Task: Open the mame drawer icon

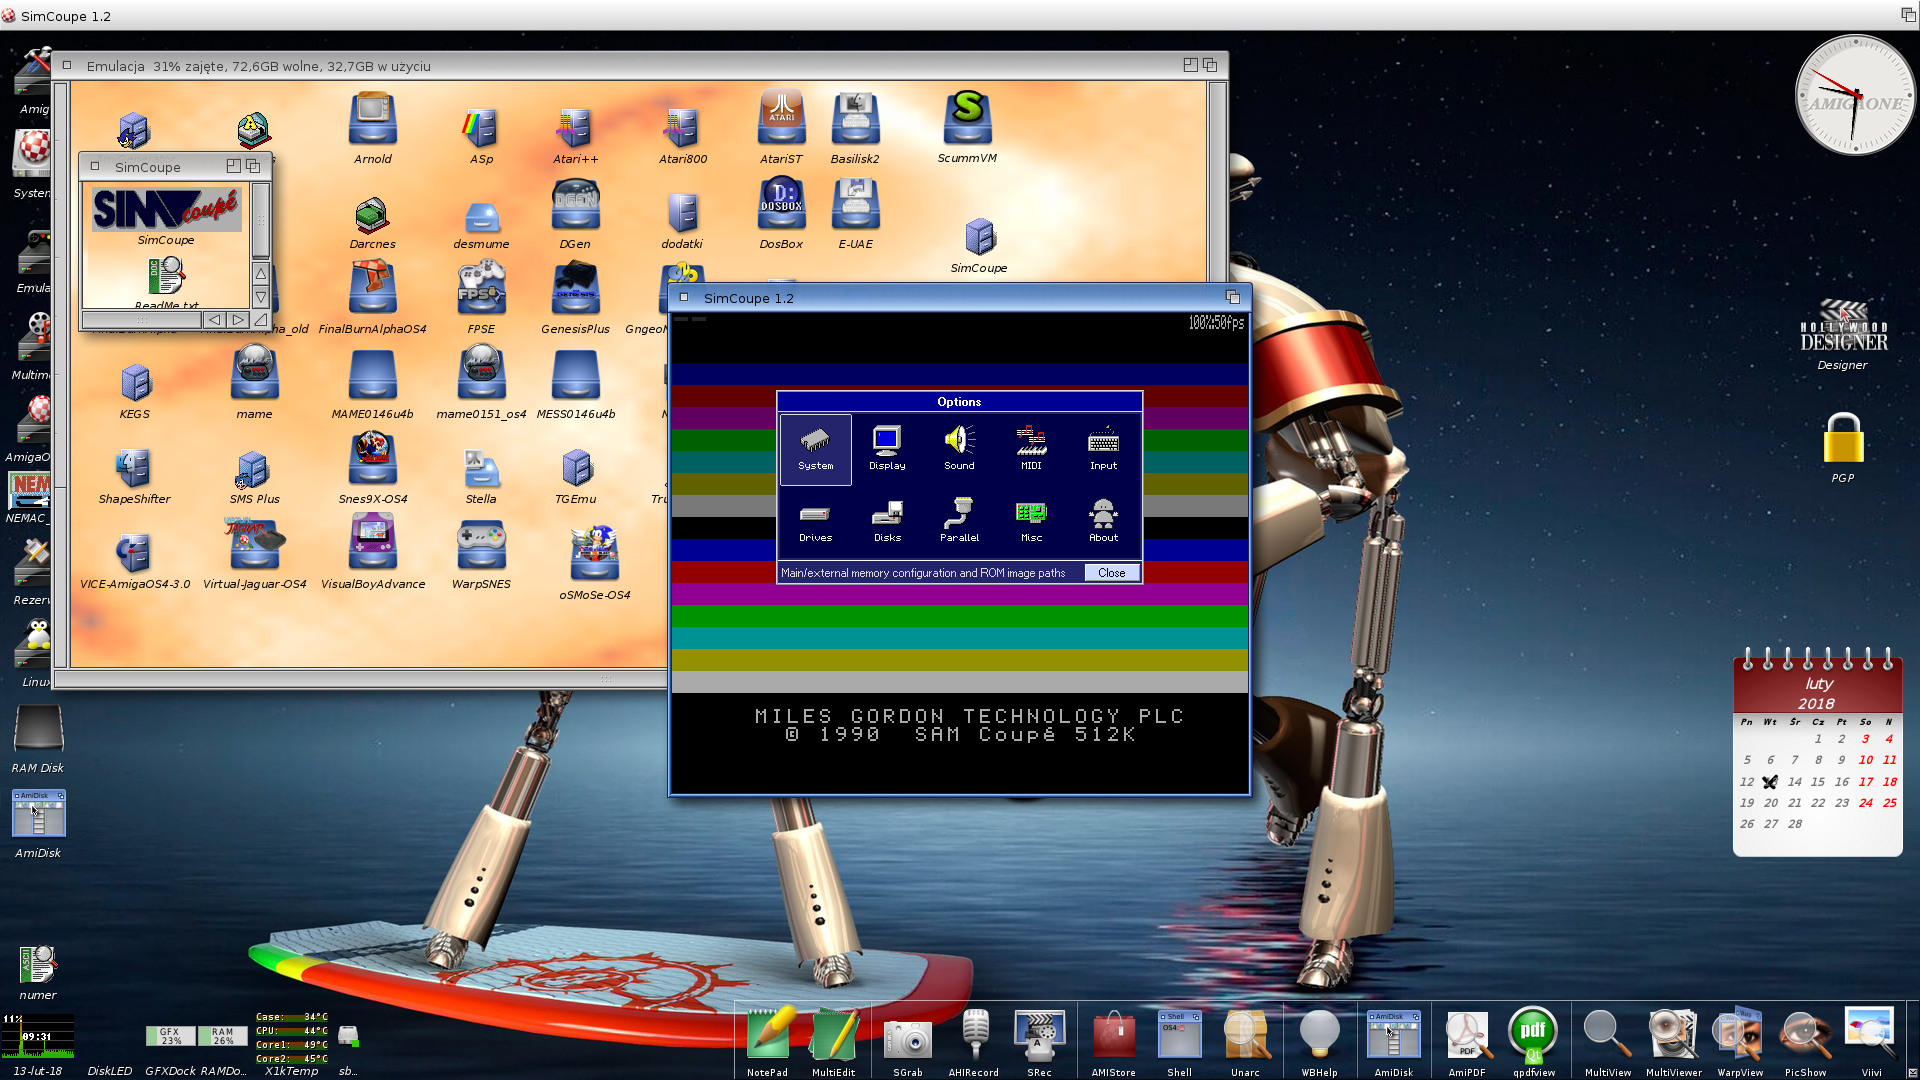Action: tap(254, 382)
